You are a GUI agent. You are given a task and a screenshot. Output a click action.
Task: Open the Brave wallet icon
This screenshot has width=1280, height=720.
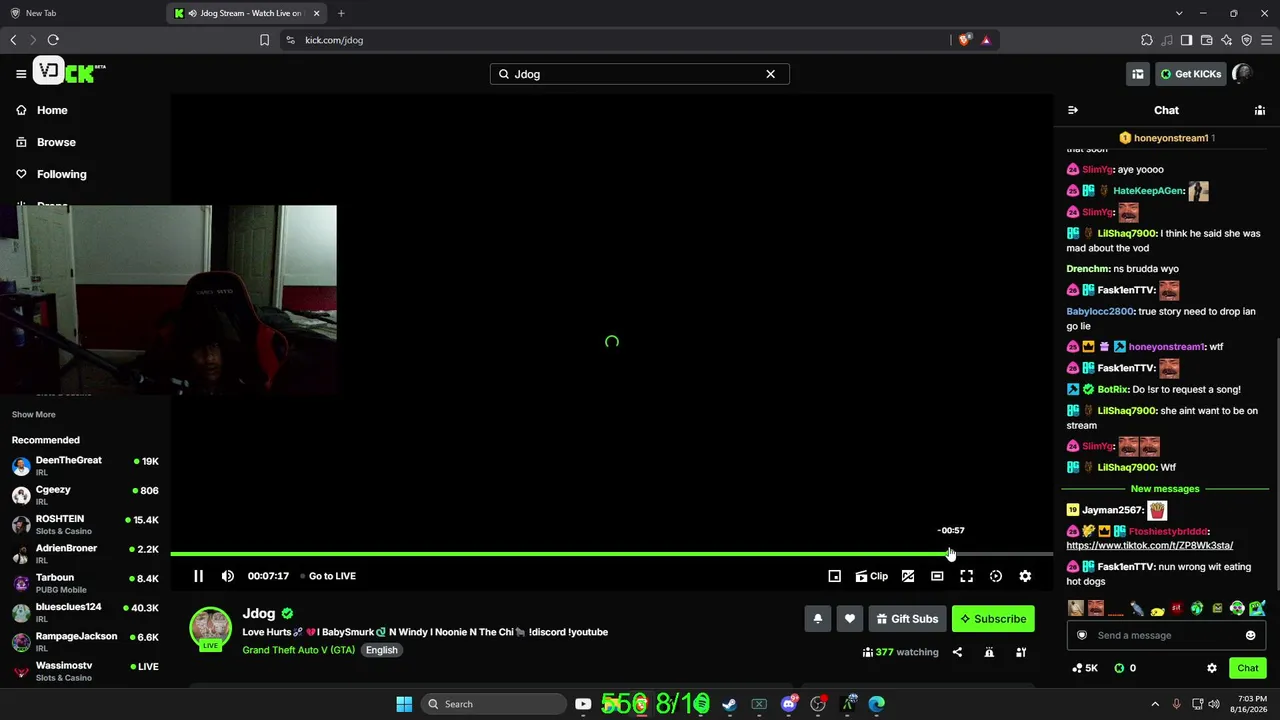[1206, 40]
